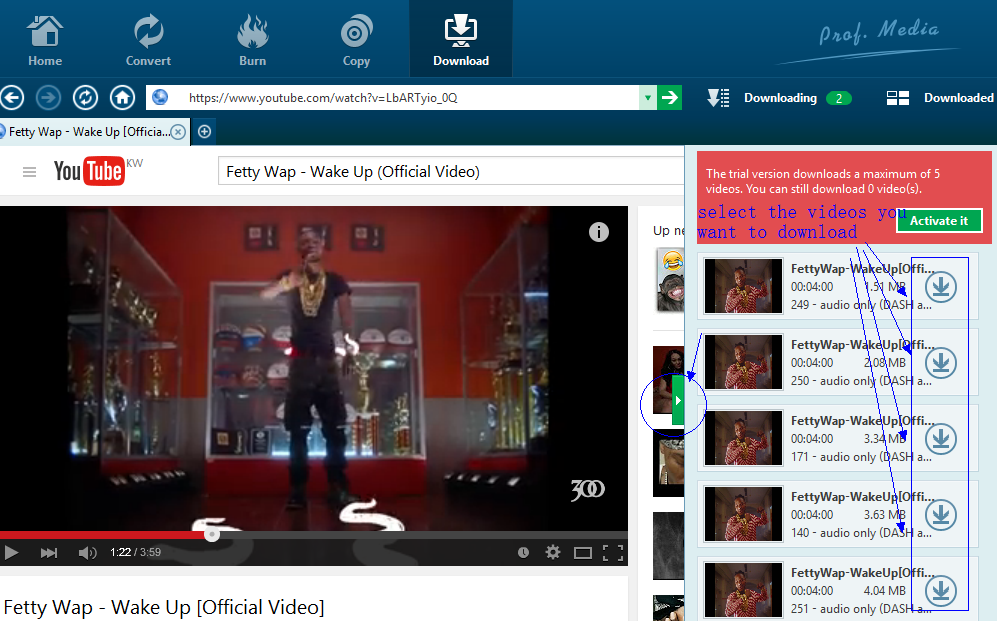Add a new browser tab

204,132
